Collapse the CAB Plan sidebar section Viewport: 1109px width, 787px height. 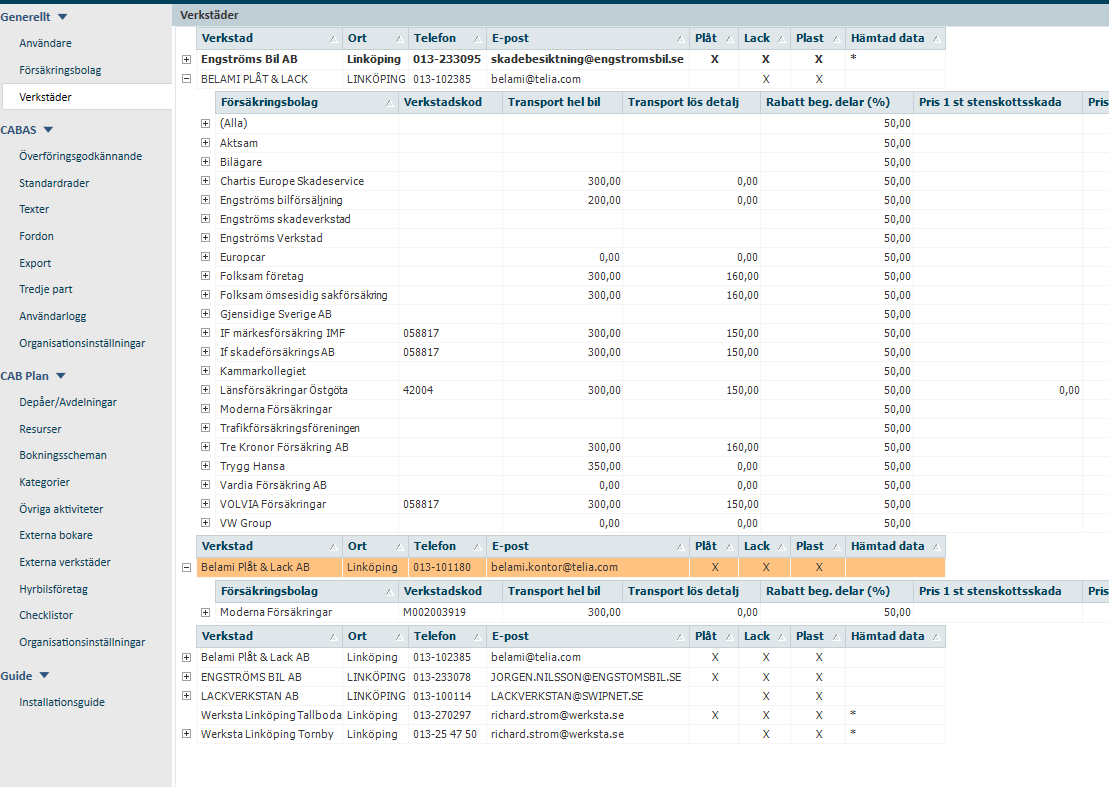click(60, 376)
